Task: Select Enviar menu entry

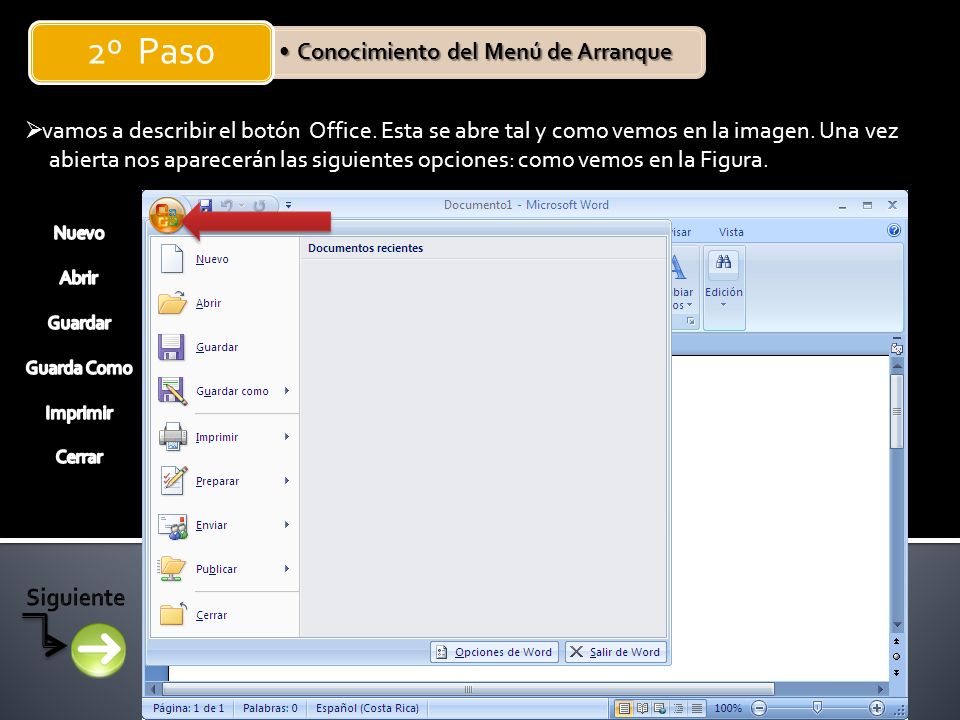Action: (x=225, y=525)
